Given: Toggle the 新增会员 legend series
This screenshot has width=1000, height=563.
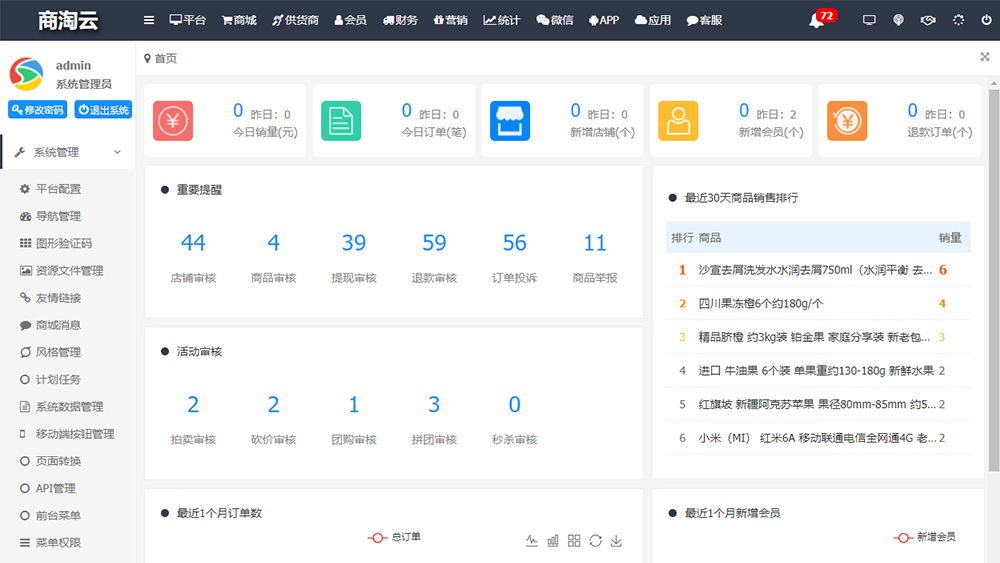Looking at the screenshot, I should (924, 537).
